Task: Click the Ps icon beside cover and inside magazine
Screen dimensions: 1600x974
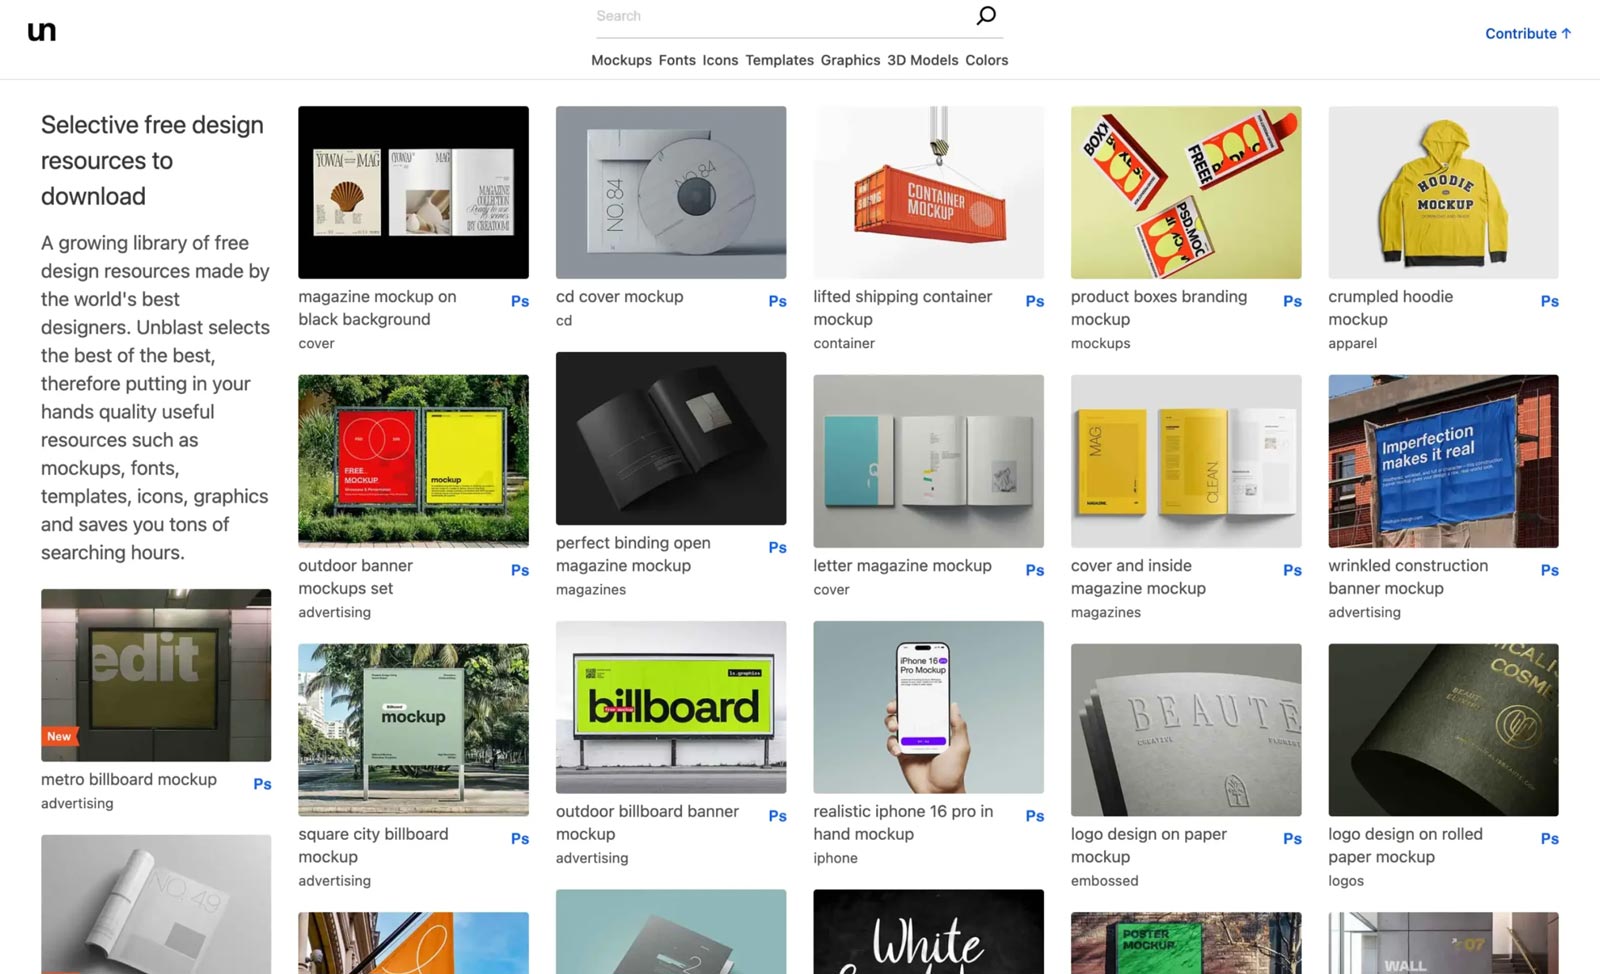Action: click(x=1292, y=570)
